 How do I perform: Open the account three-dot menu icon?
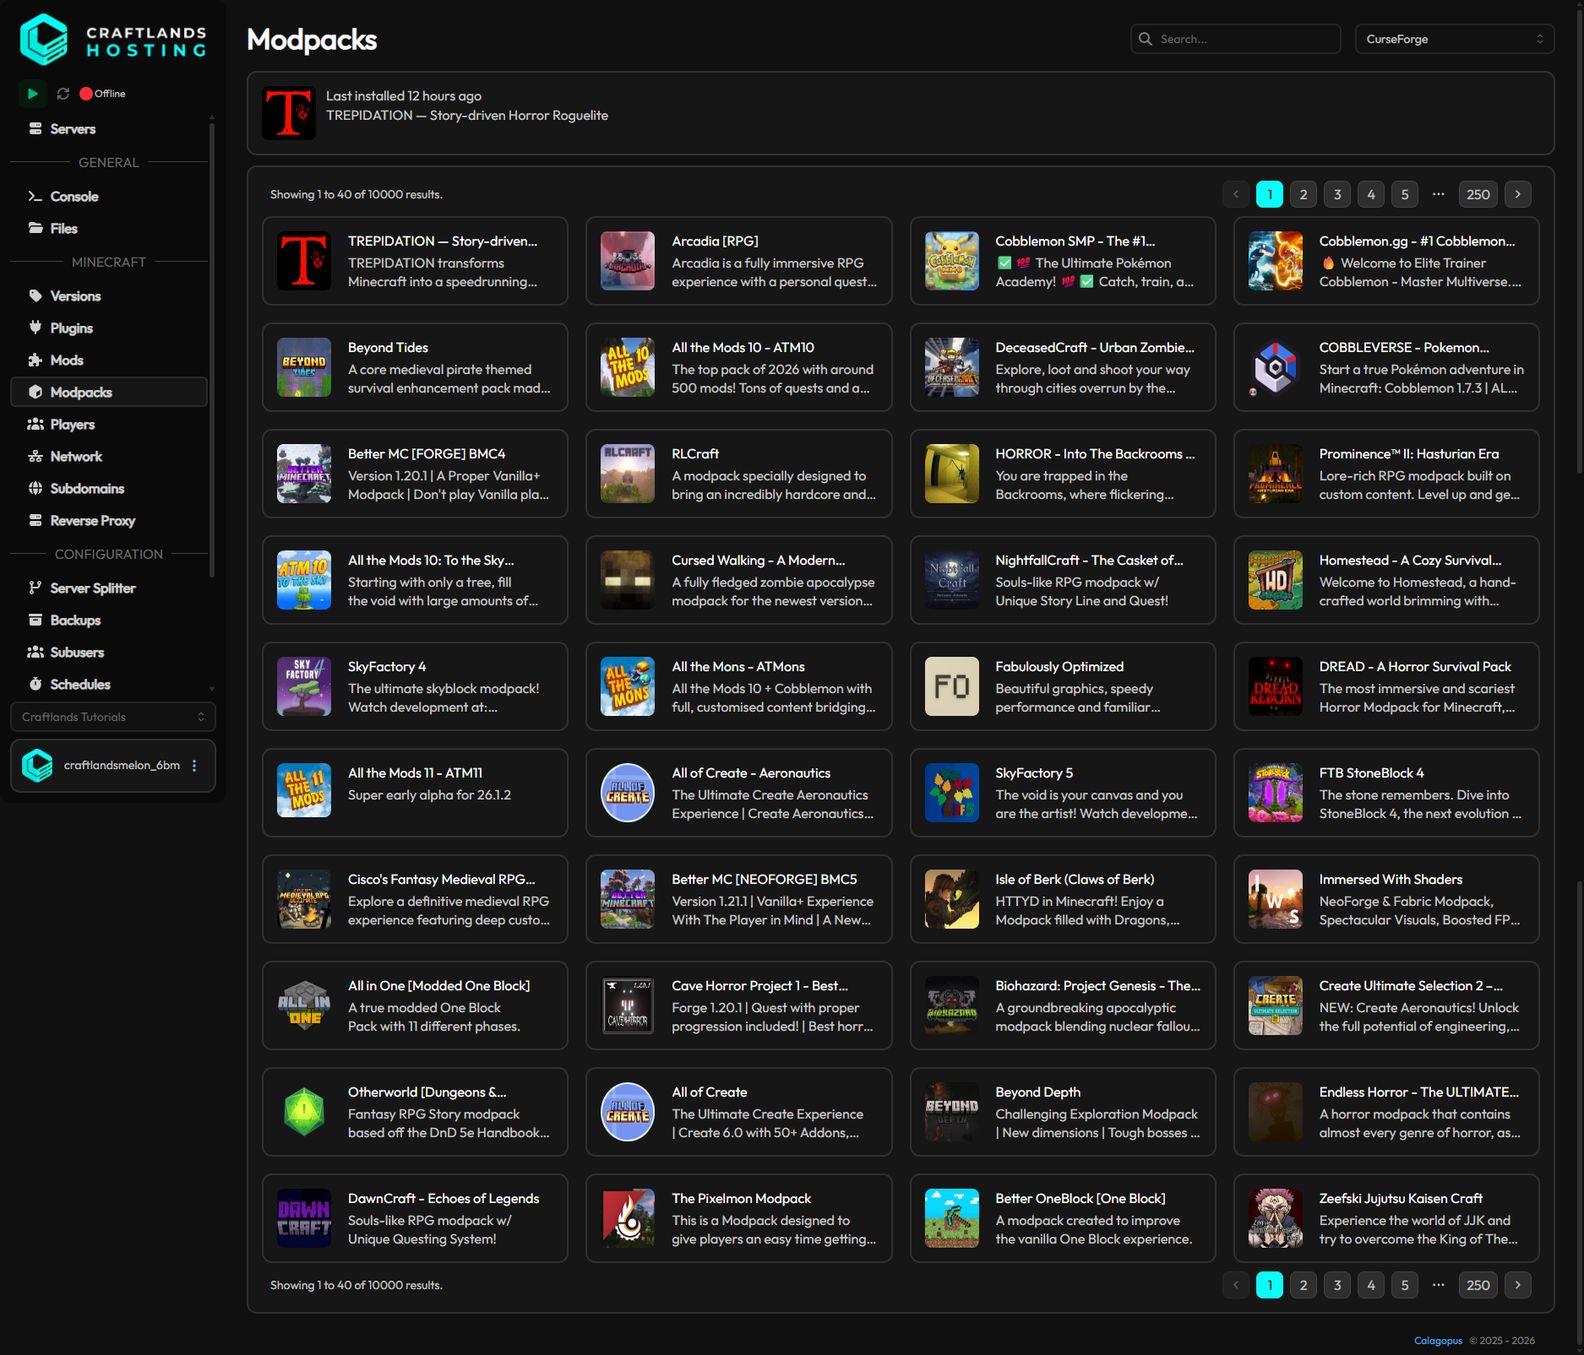tap(195, 766)
